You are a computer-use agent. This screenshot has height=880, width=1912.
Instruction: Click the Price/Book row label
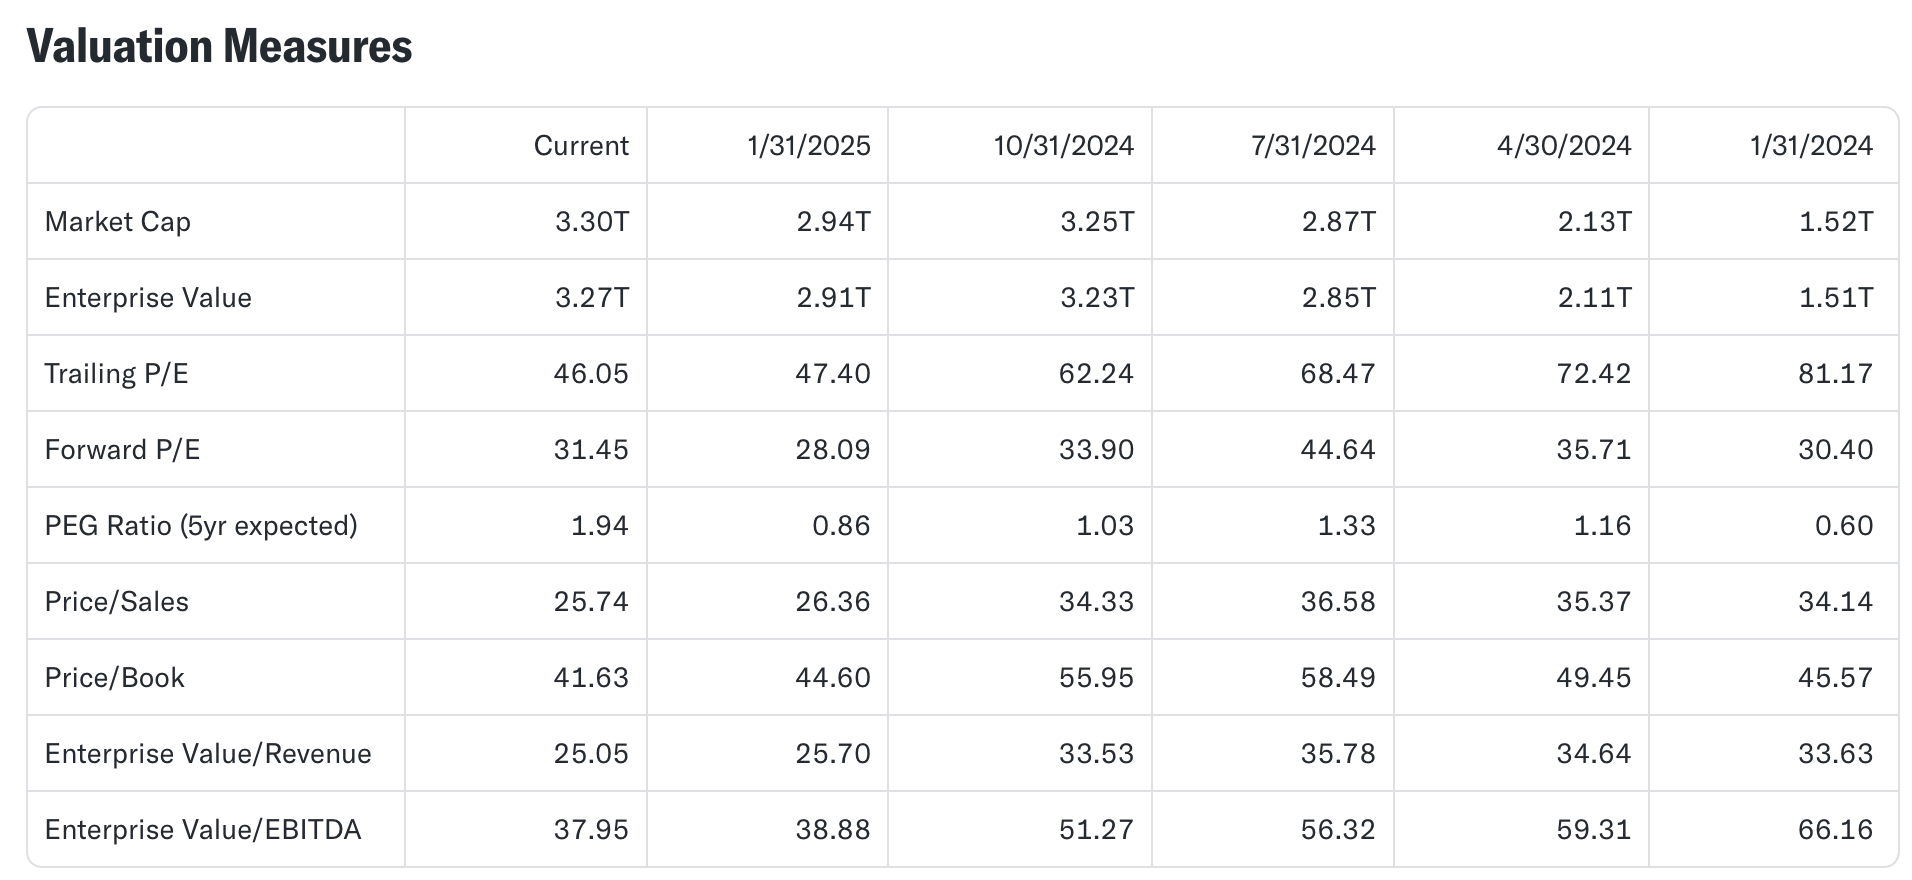[115, 678]
